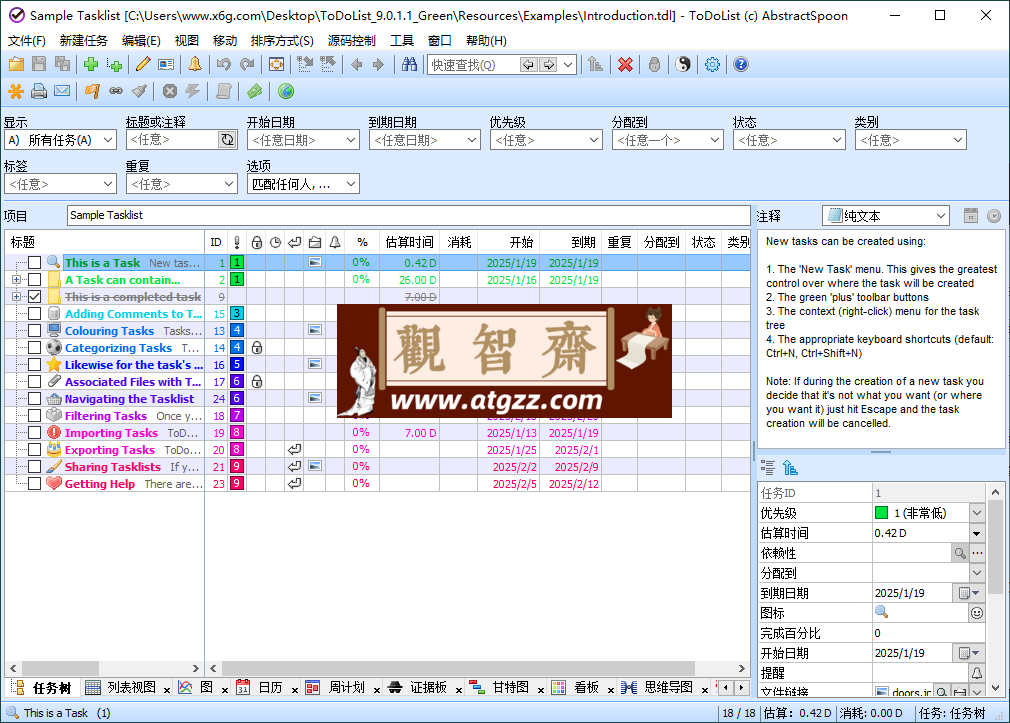The image size is (1010, 723).
Task: Click the globe icon in second toolbar
Action: pyautogui.click(x=286, y=92)
